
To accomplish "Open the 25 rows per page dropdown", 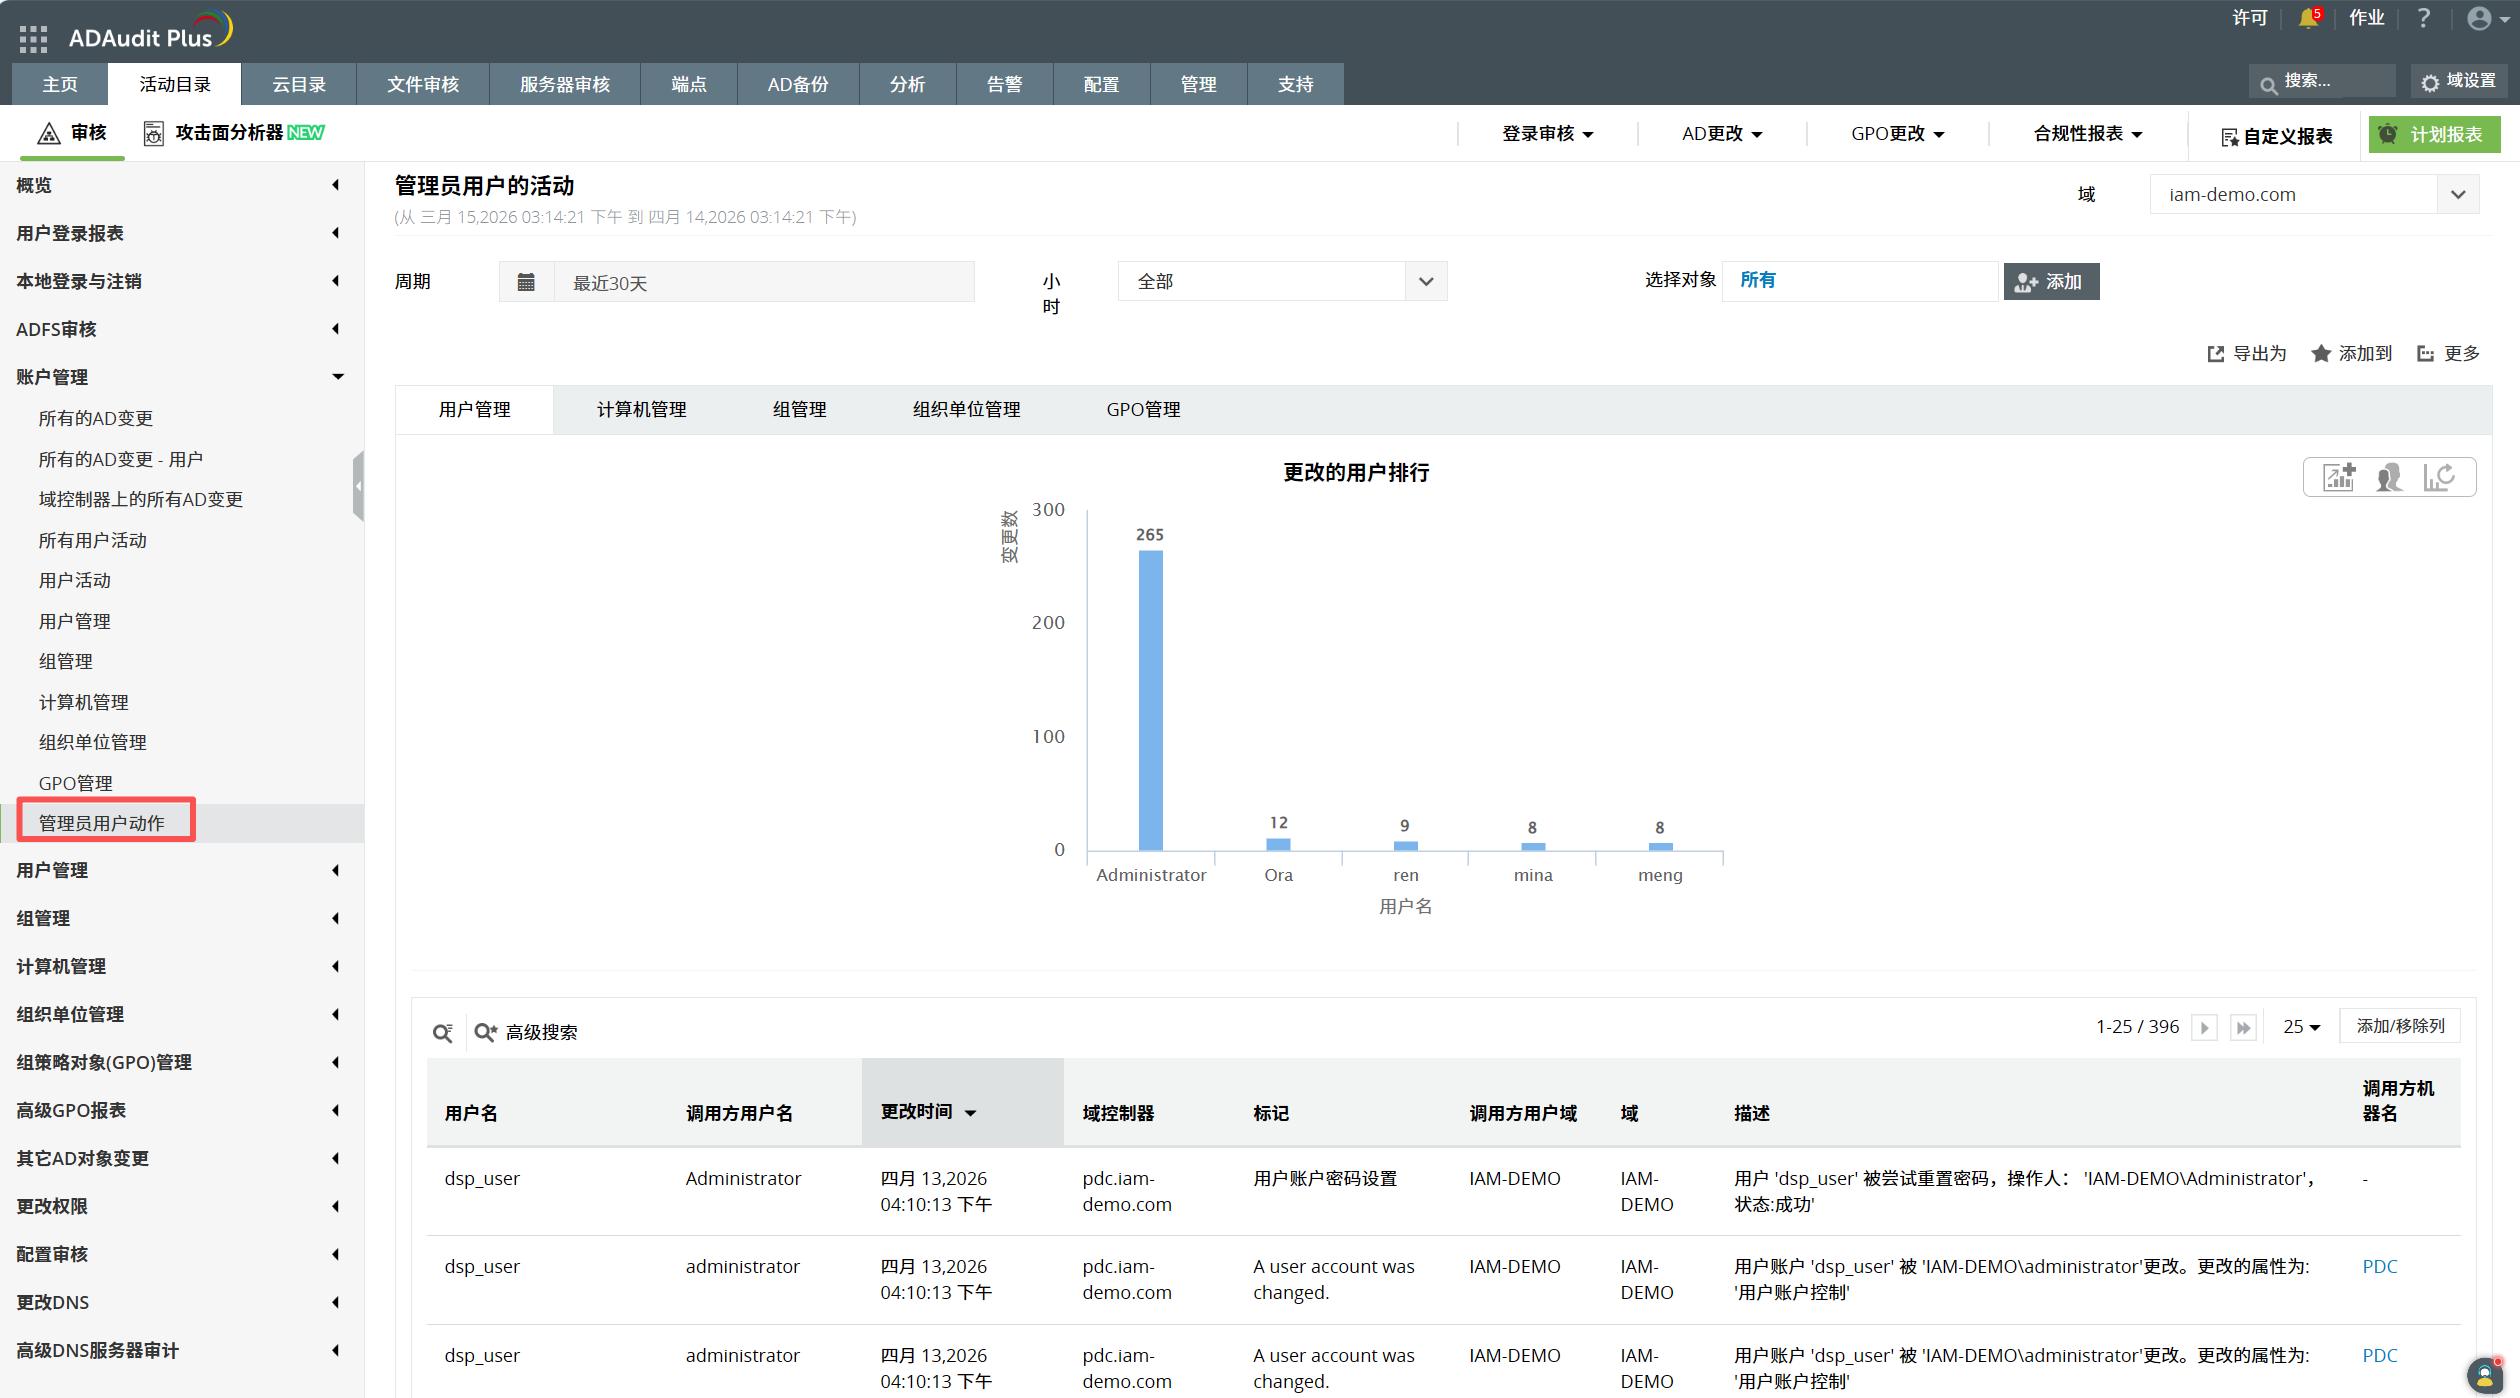I will tap(2301, 1027).
